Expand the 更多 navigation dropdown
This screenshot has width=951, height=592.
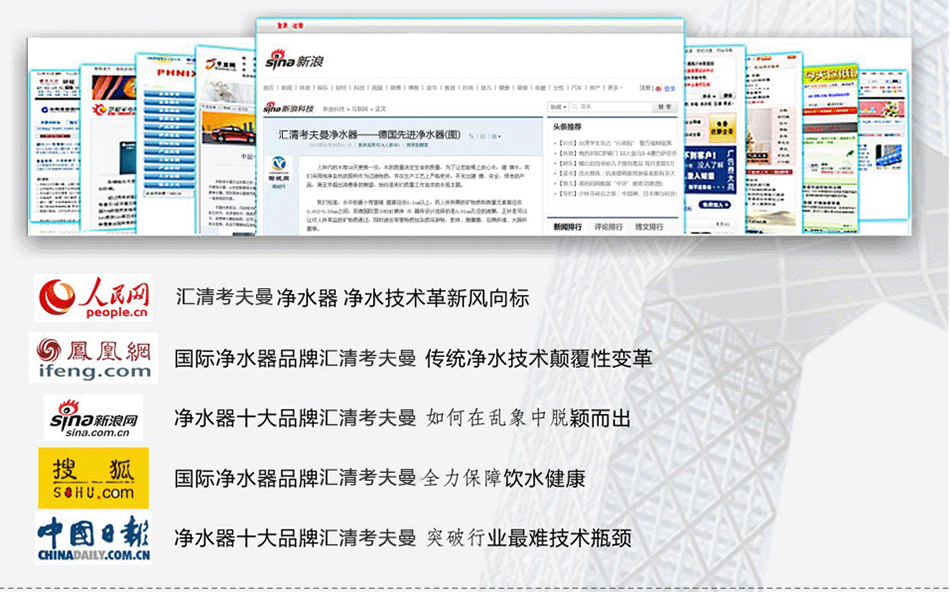pyautogui.click(x=615, y=88)
